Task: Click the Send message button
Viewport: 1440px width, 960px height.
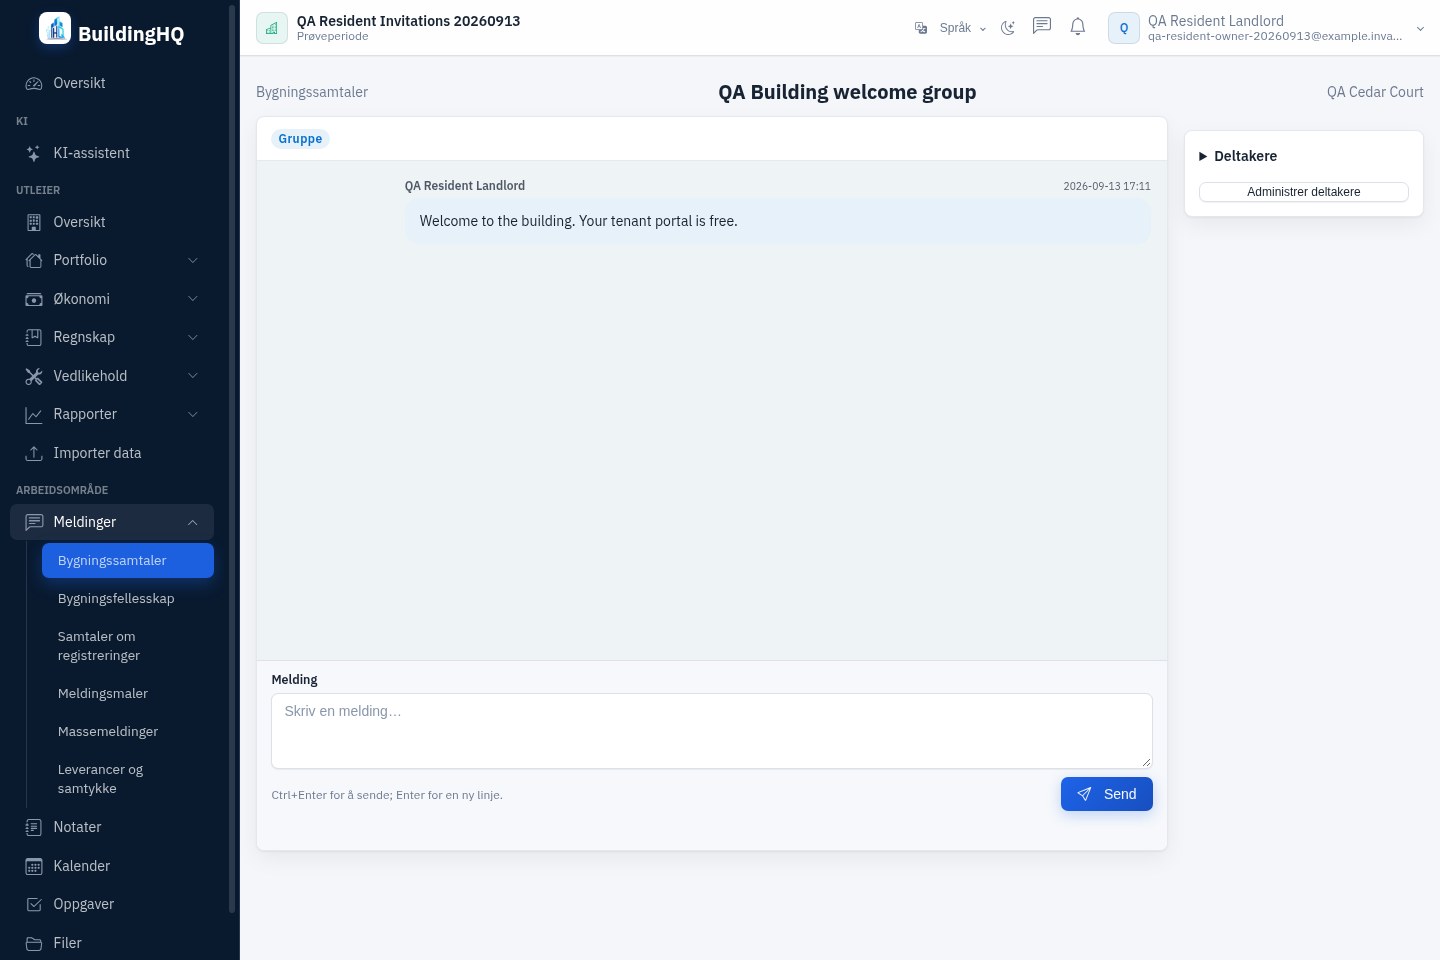Action: click(x=1107, y=794)
